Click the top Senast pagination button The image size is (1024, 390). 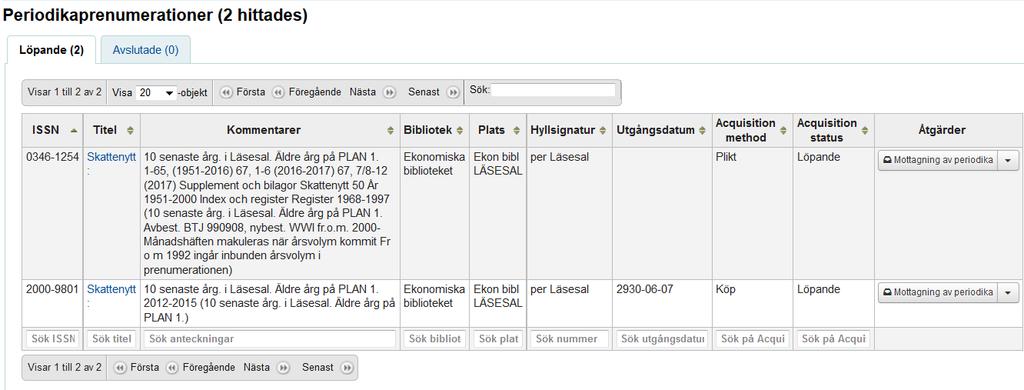click(x=434, y=93)
